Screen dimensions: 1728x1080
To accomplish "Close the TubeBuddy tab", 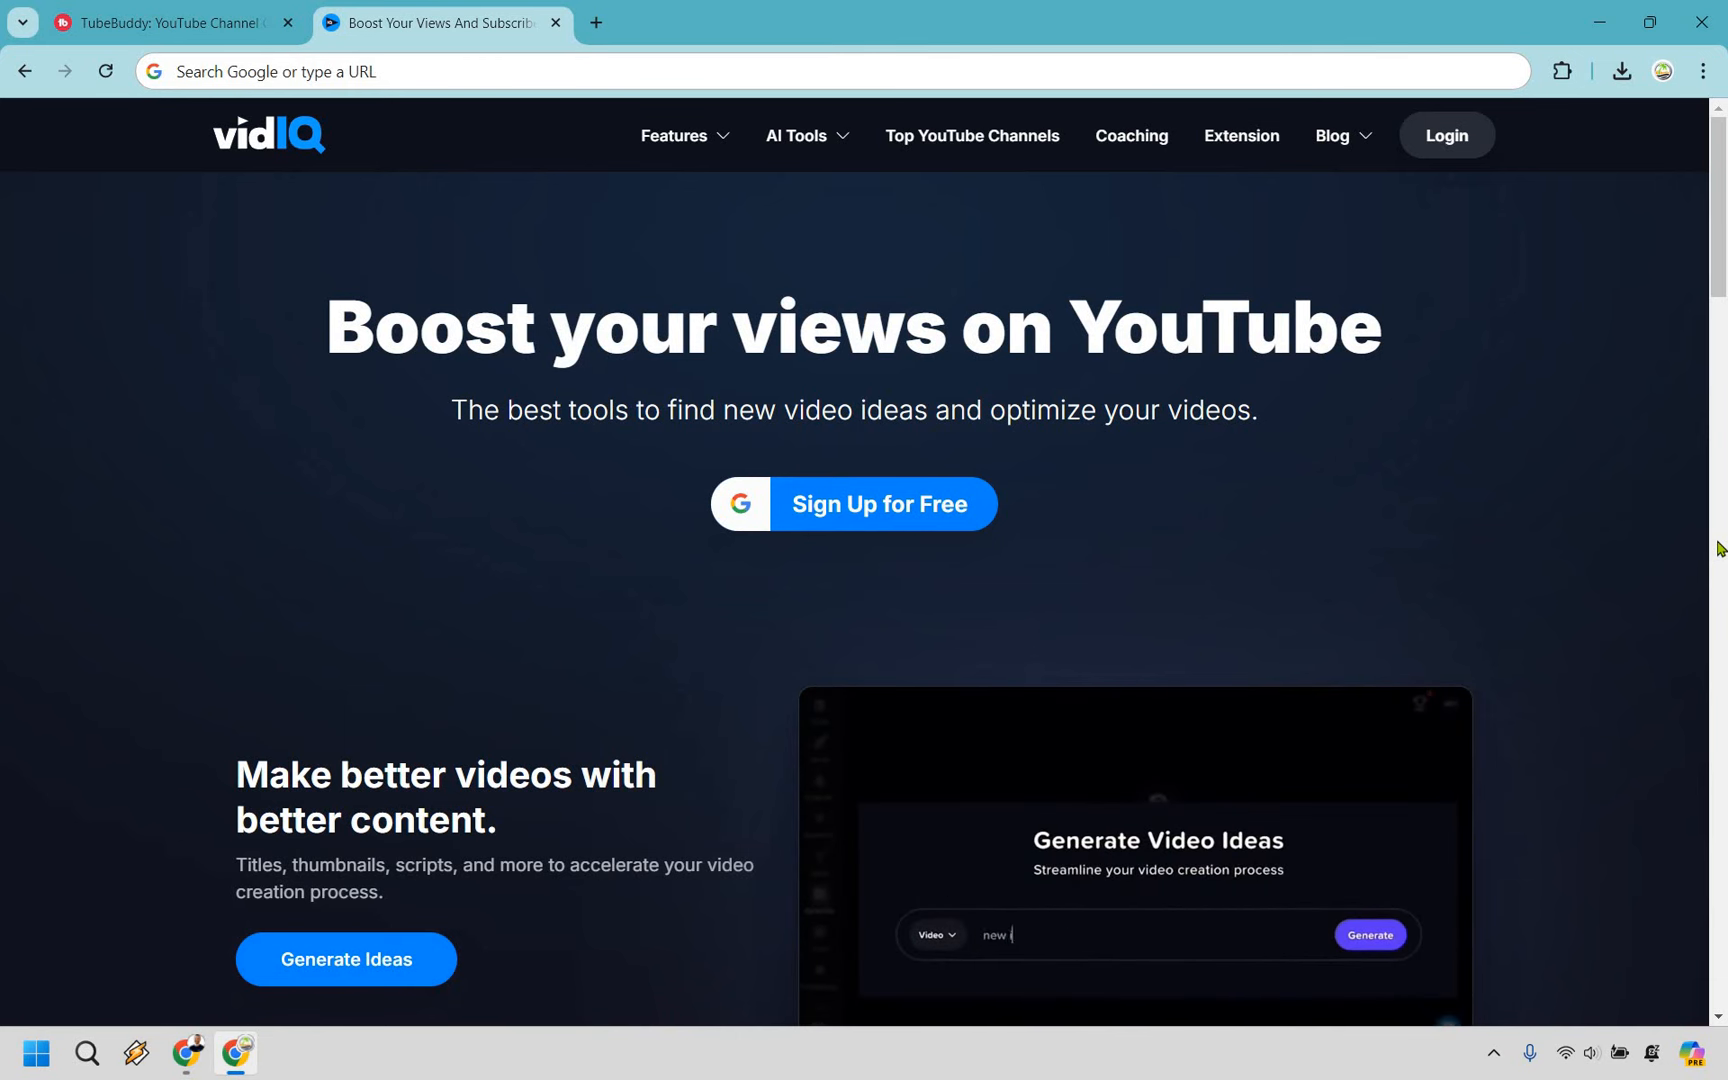I will [x=288, y=22].
